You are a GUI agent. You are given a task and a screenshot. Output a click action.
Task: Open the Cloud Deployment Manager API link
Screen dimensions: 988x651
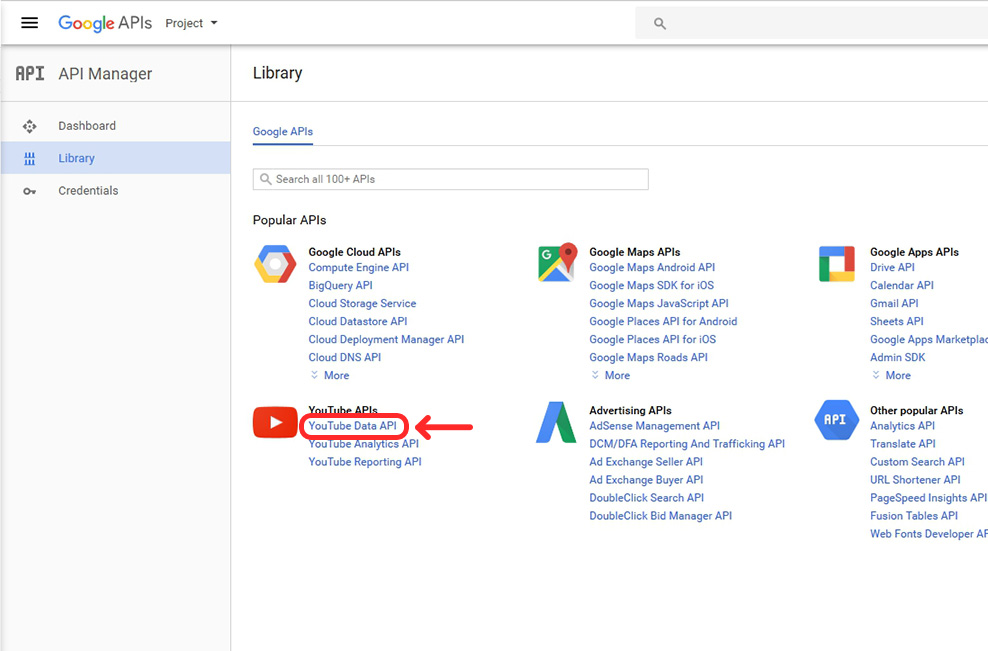(386, 340)
